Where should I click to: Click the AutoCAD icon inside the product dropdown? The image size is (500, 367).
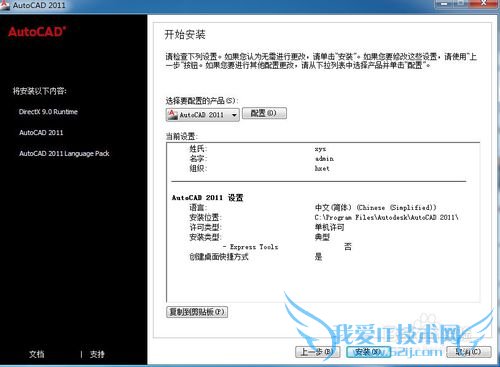point(173,115)
